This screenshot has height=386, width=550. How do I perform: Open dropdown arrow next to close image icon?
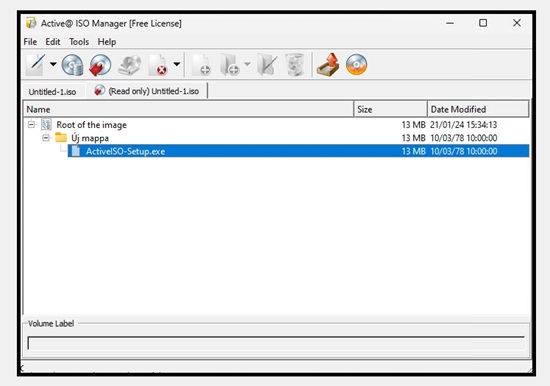[177, 64]
